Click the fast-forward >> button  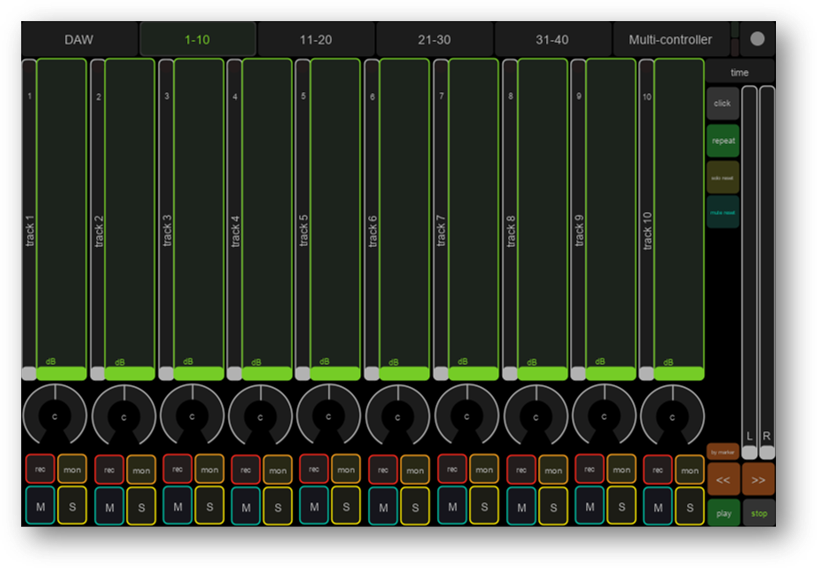coord(758,479)
